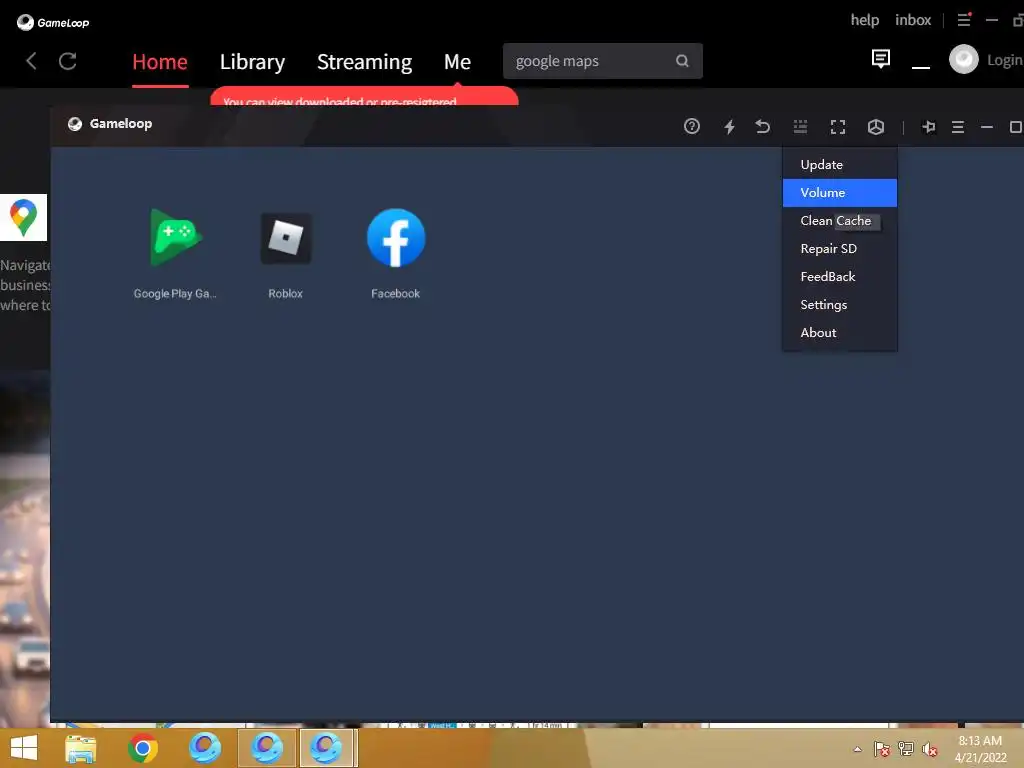Click the Action Center flag tray icon
This screenshot has width=1024, height=768.
click(882, 749)
